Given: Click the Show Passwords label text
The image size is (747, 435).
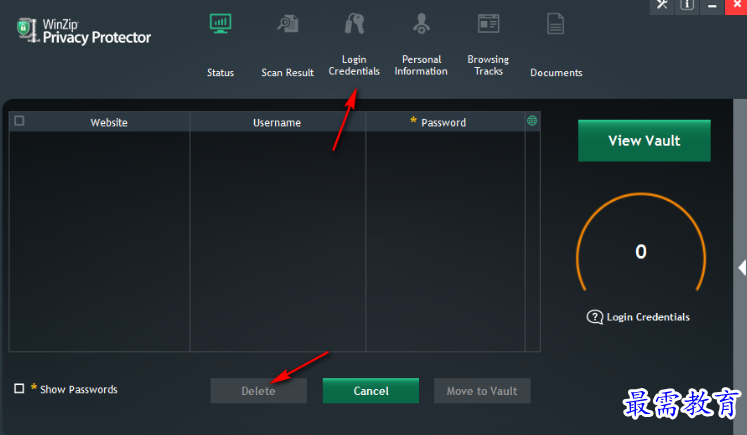Looking at the screenshot, I should pos(79,389).
